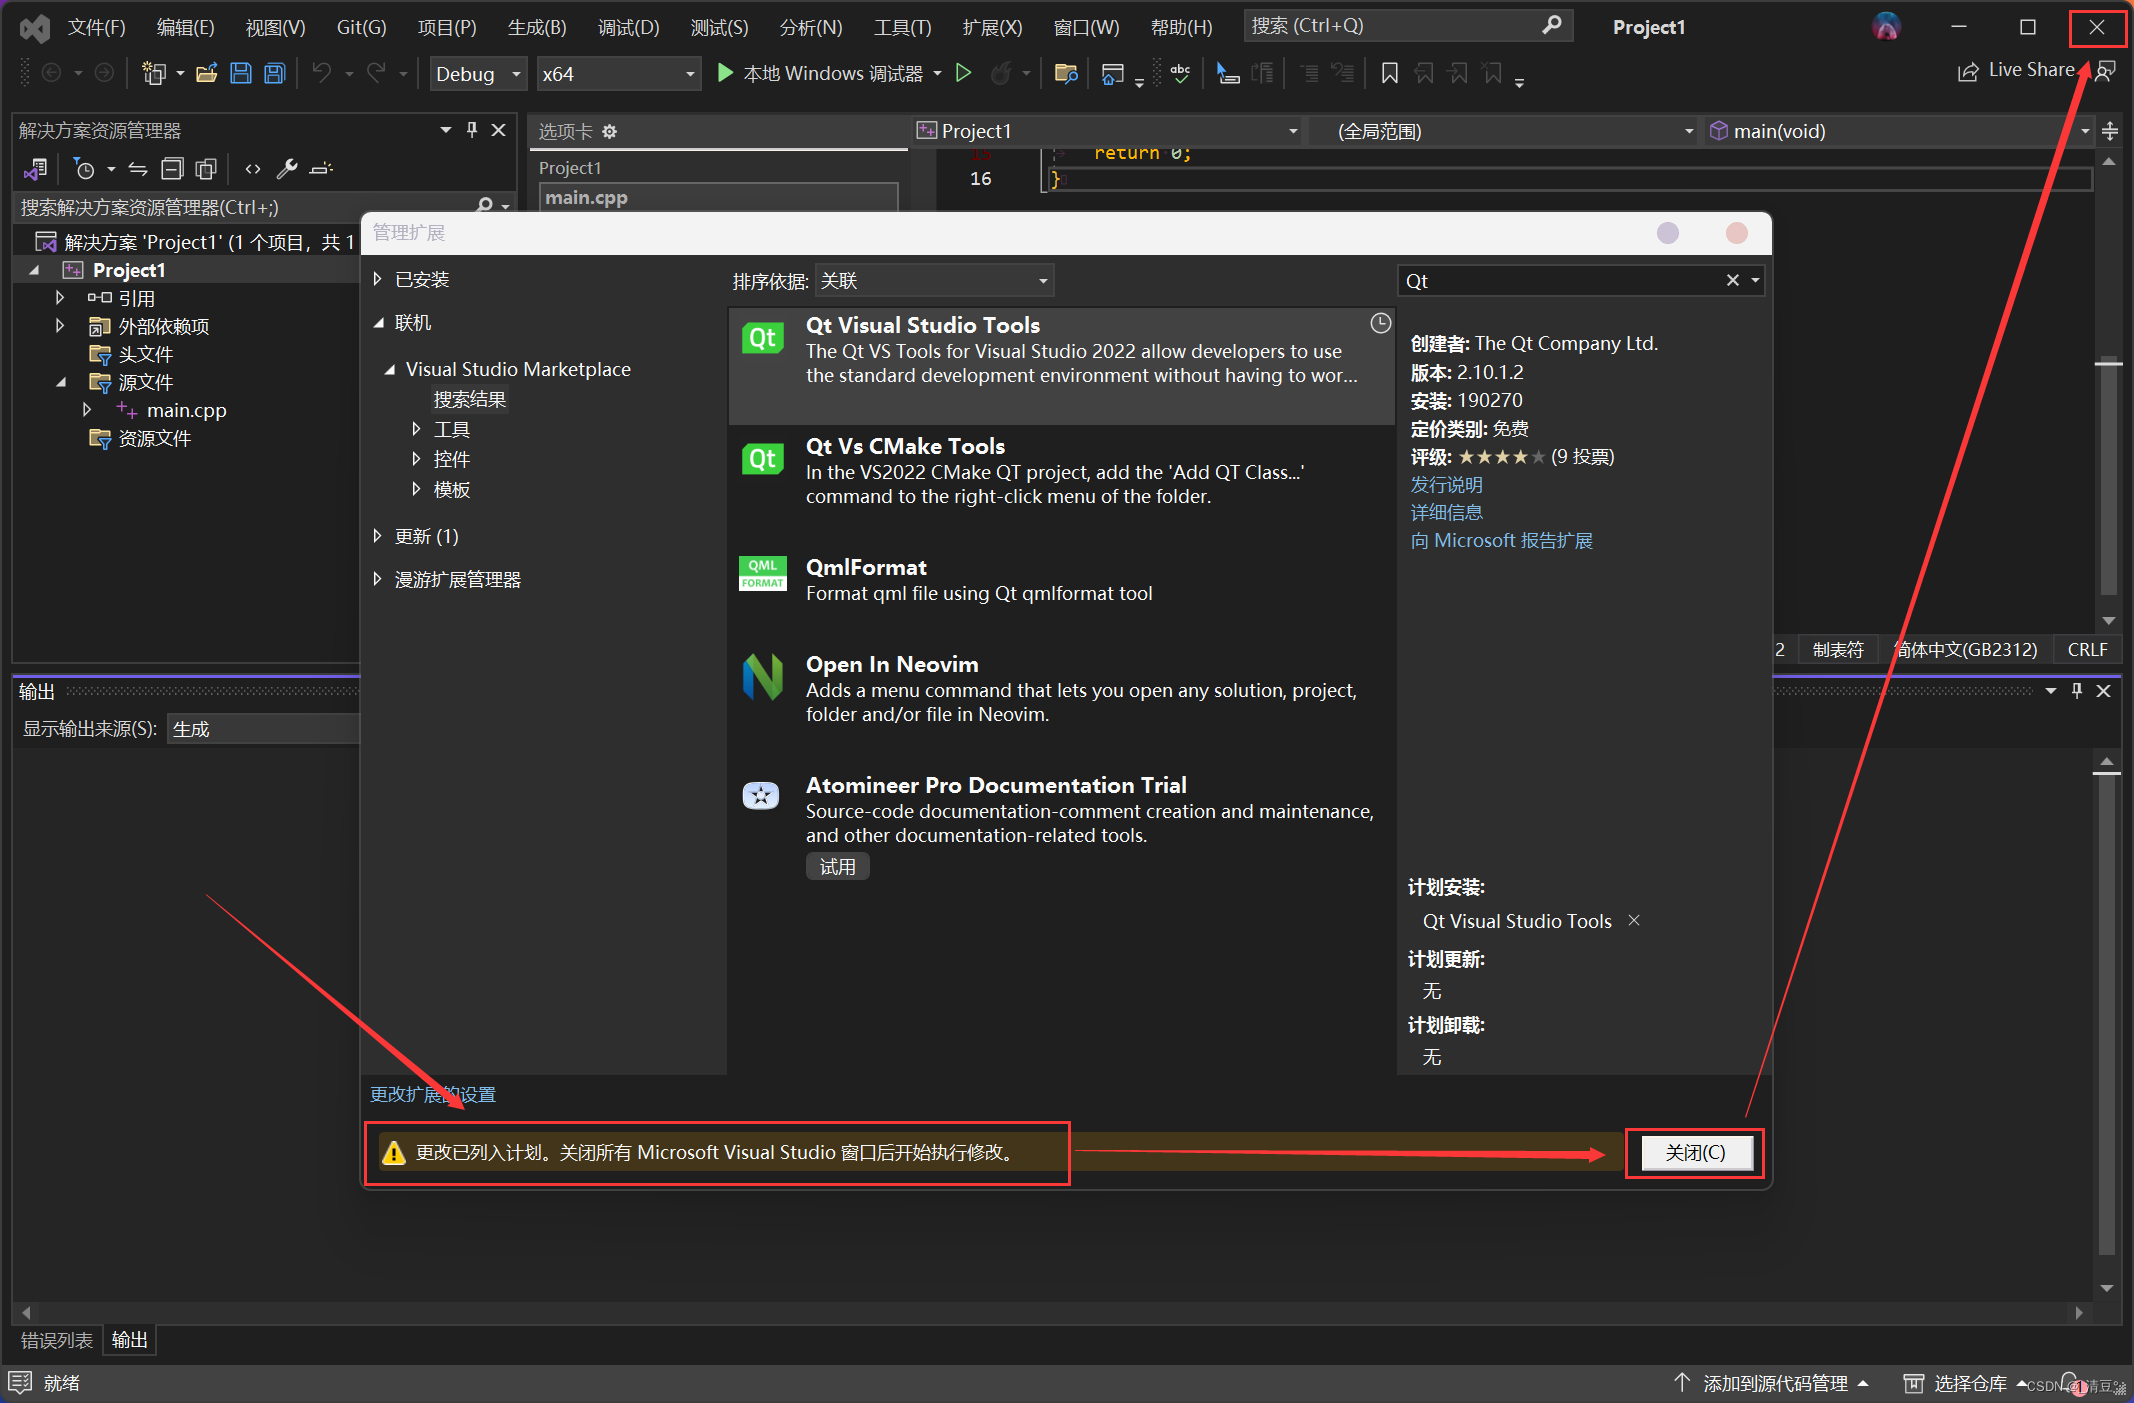Expand the 工具 subcategory
2134x1403 pixels.
click(416, 429)
